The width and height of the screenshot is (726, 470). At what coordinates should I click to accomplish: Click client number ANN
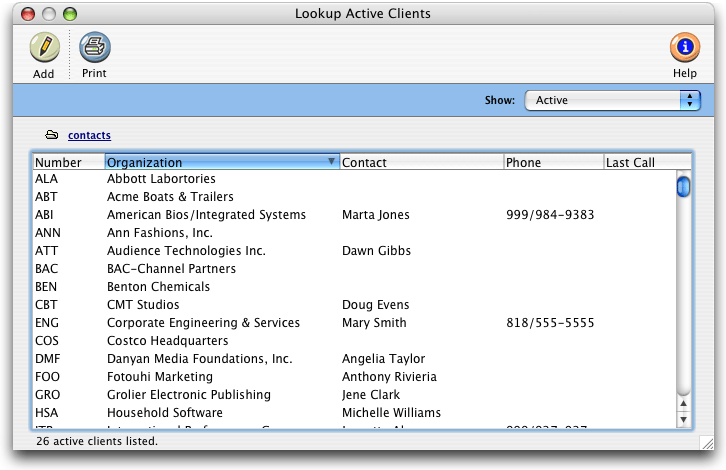coord(48,233)
